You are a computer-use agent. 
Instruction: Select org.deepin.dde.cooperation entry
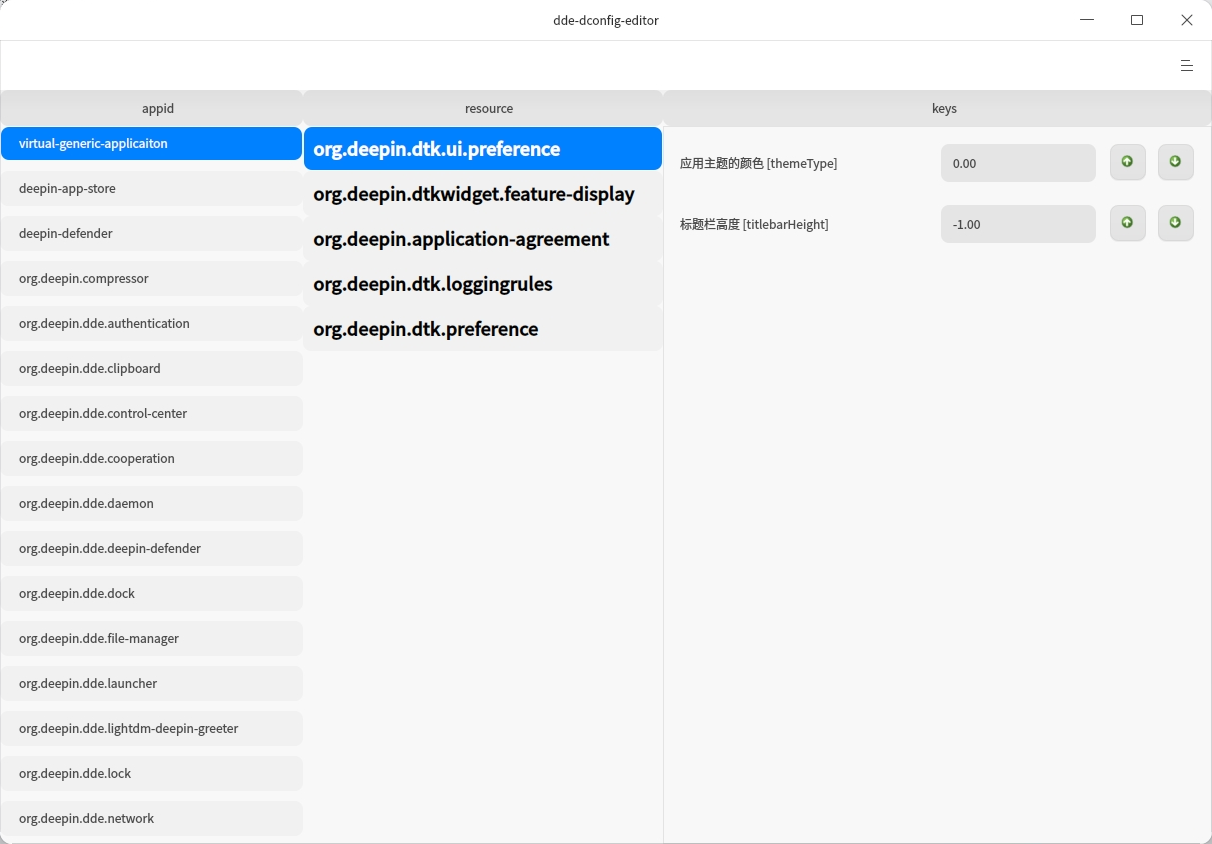tap(151, 459)
